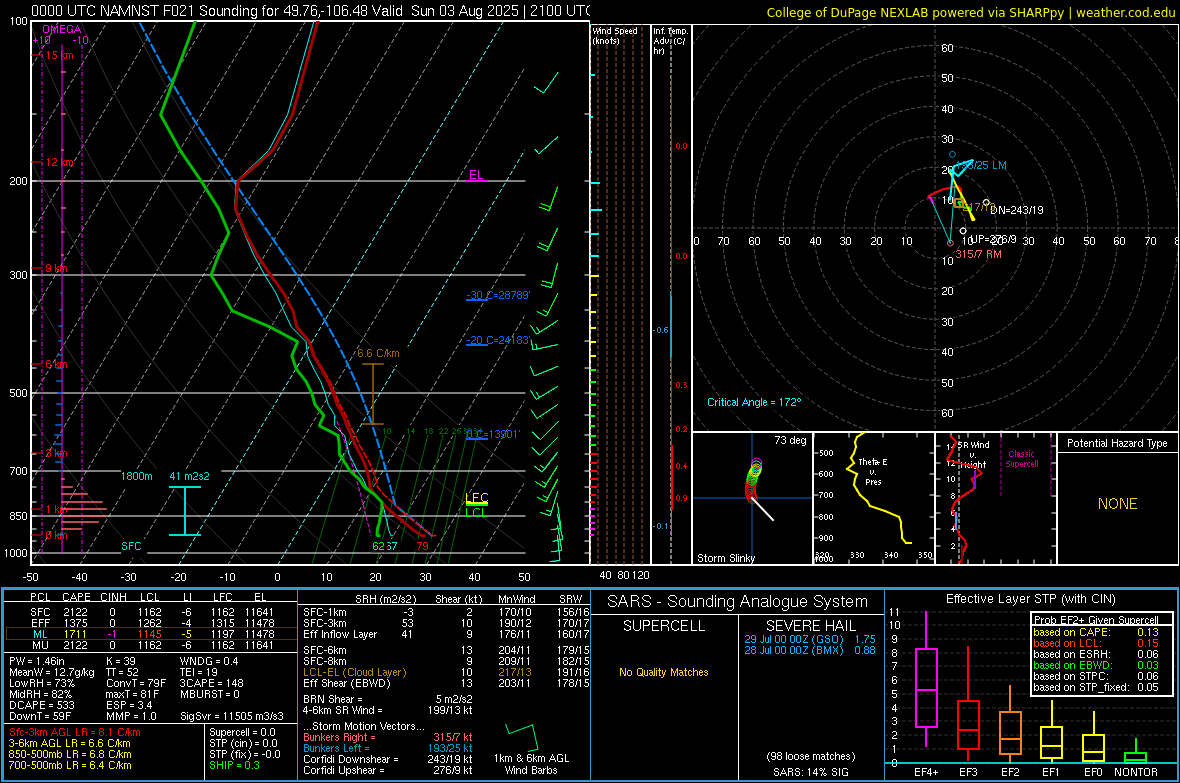Click the magenta EF4+ box plot
This screenshot has width=1180, height=783.
pyautogui.click(x=926, y=680)
